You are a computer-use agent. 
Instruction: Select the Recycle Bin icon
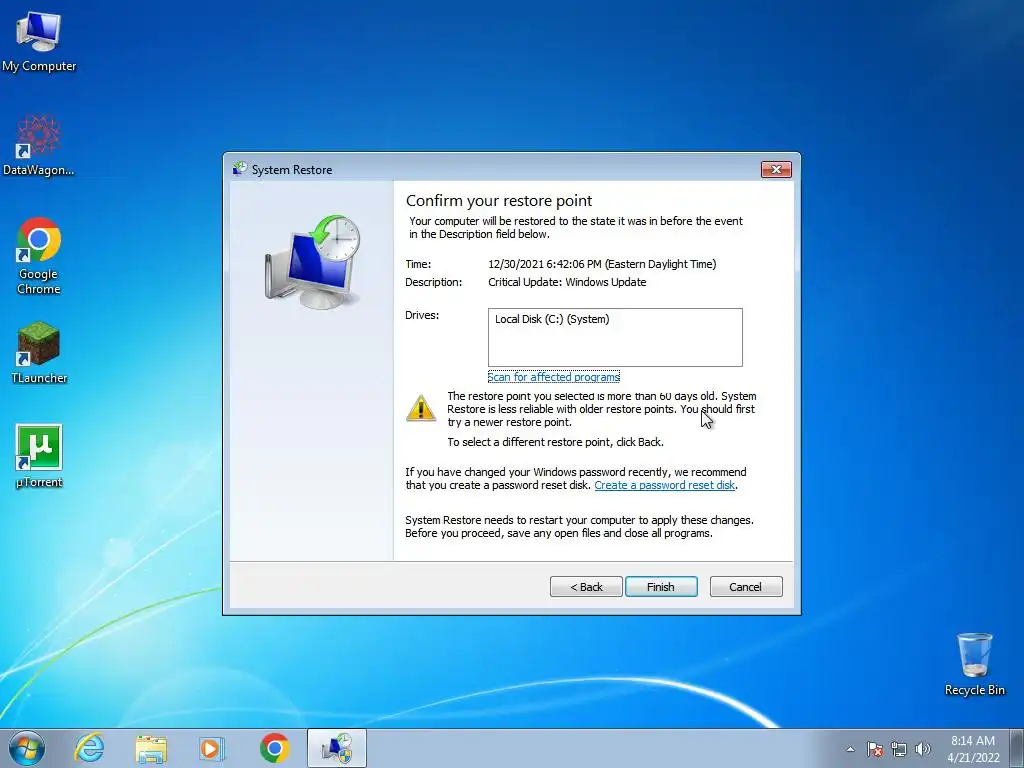click(x=974, y=664)
